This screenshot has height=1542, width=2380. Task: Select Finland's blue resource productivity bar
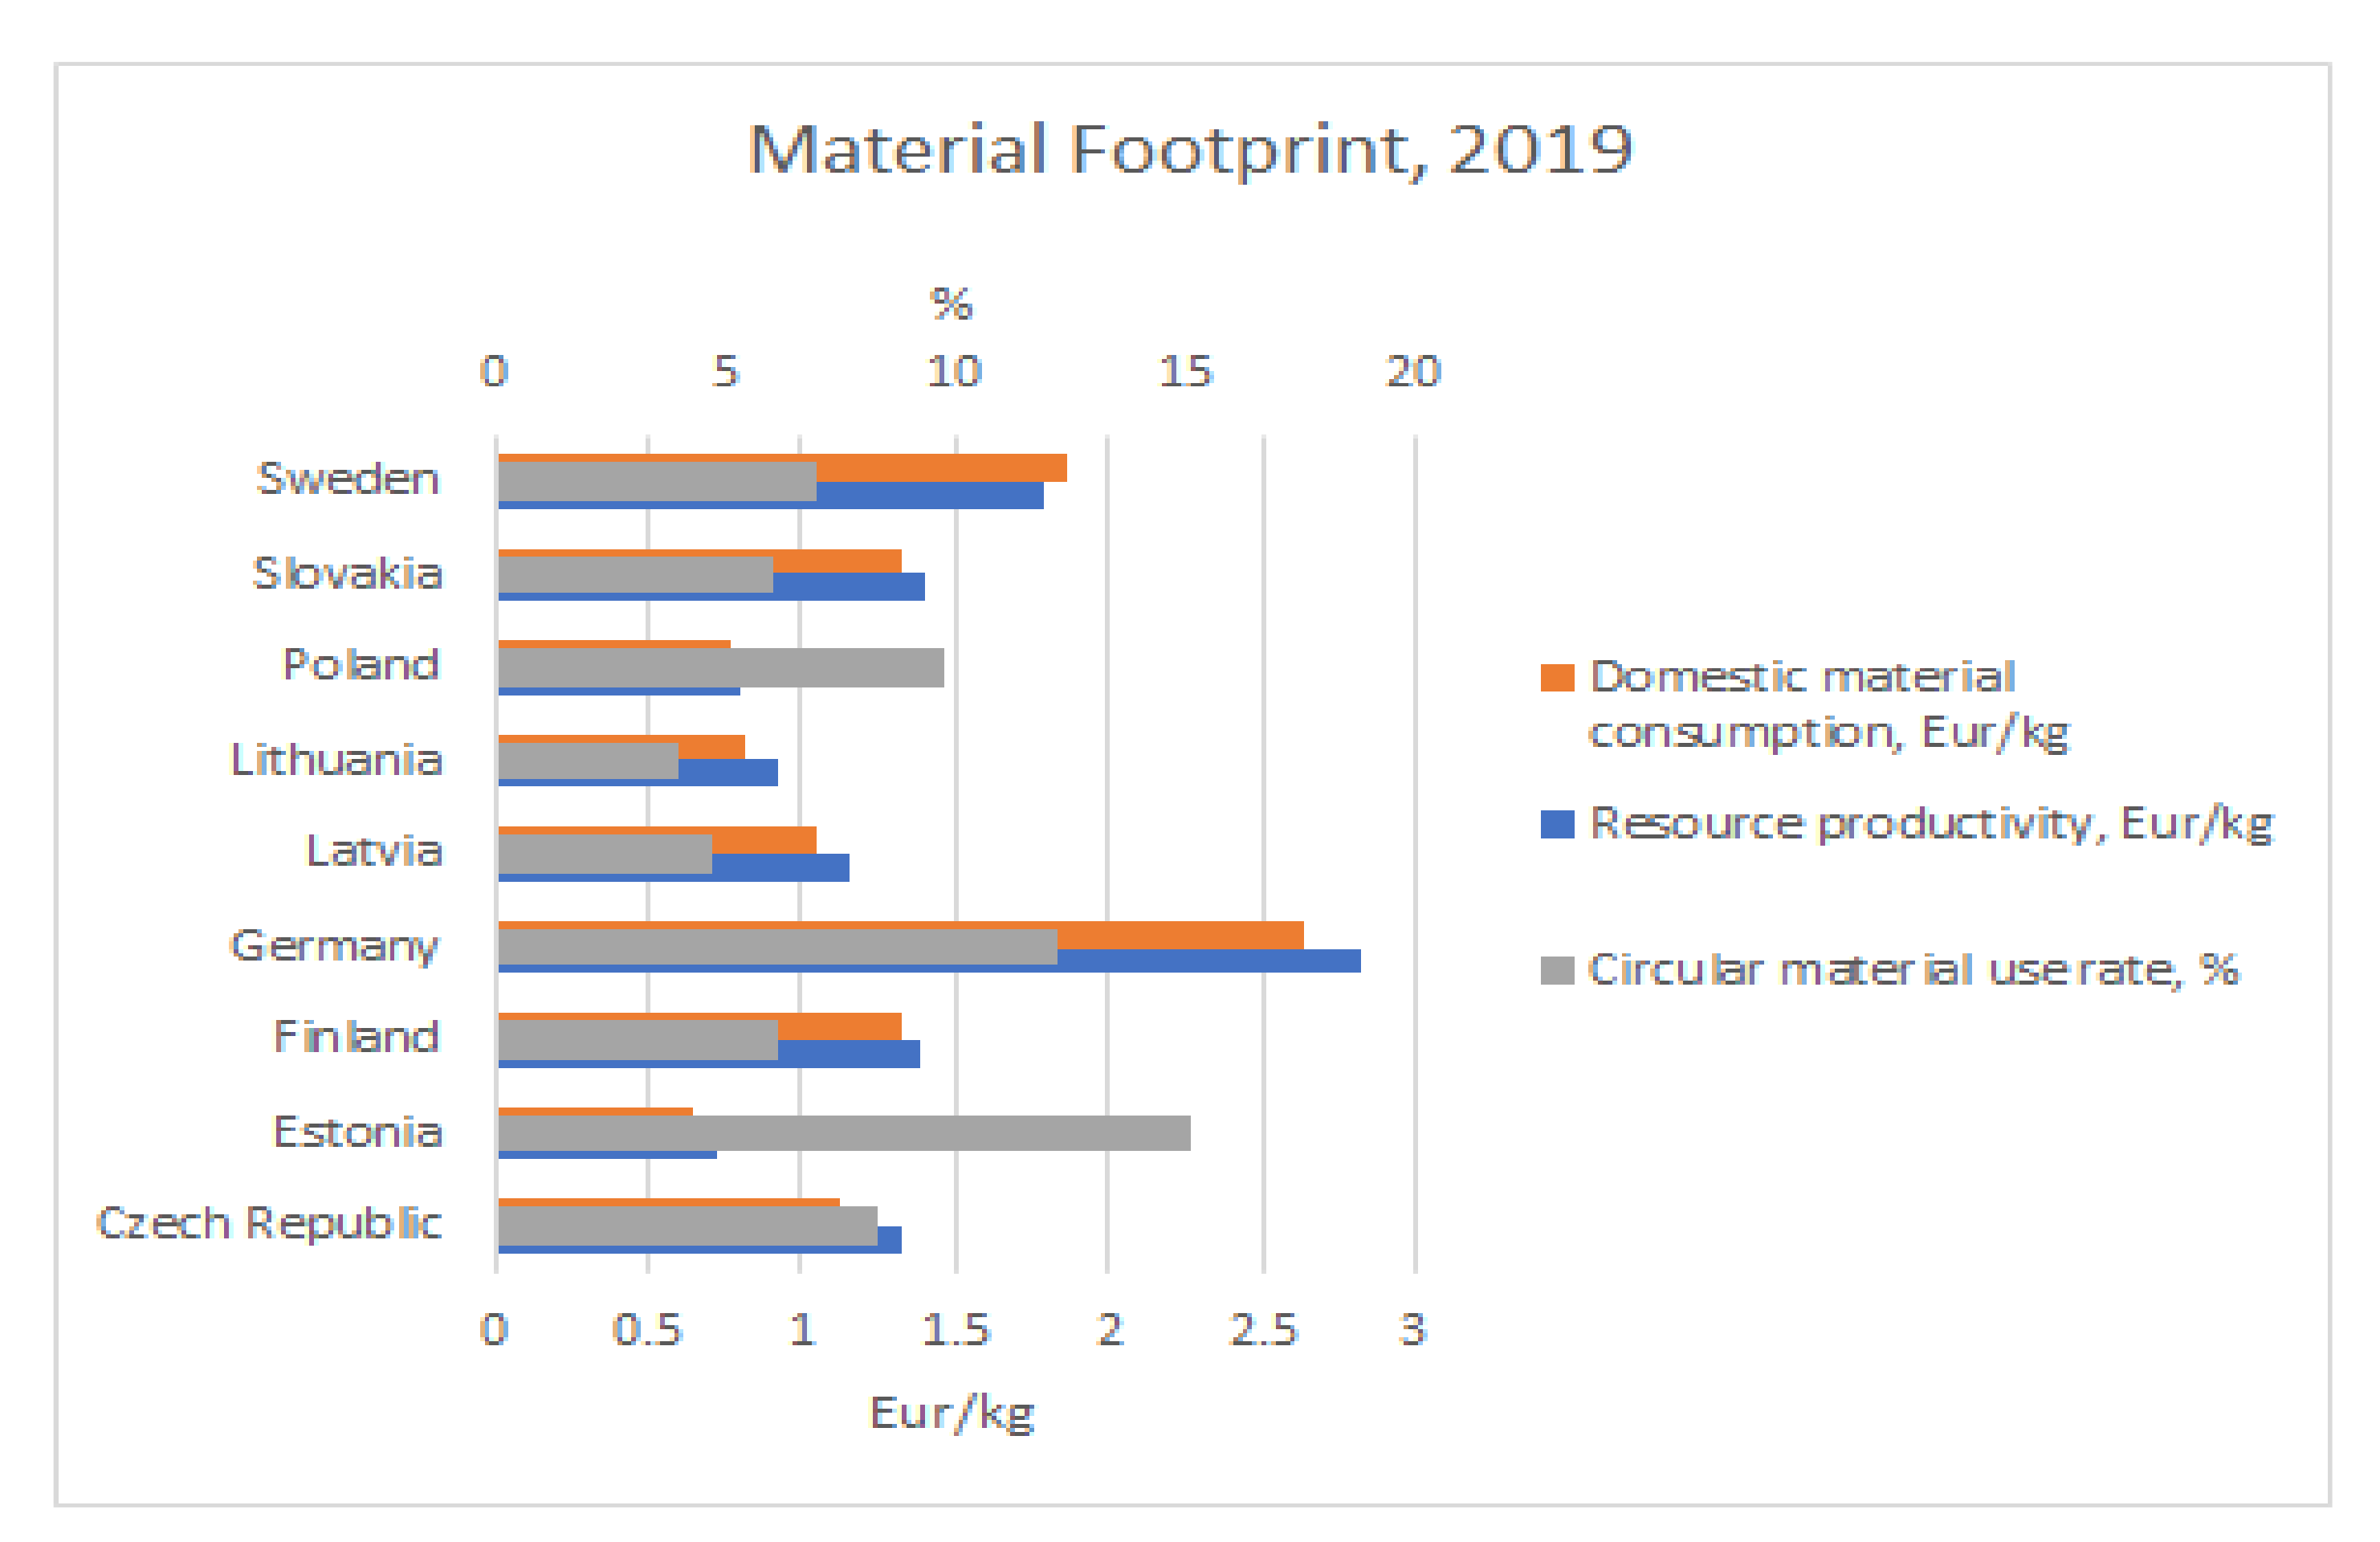849,1054
